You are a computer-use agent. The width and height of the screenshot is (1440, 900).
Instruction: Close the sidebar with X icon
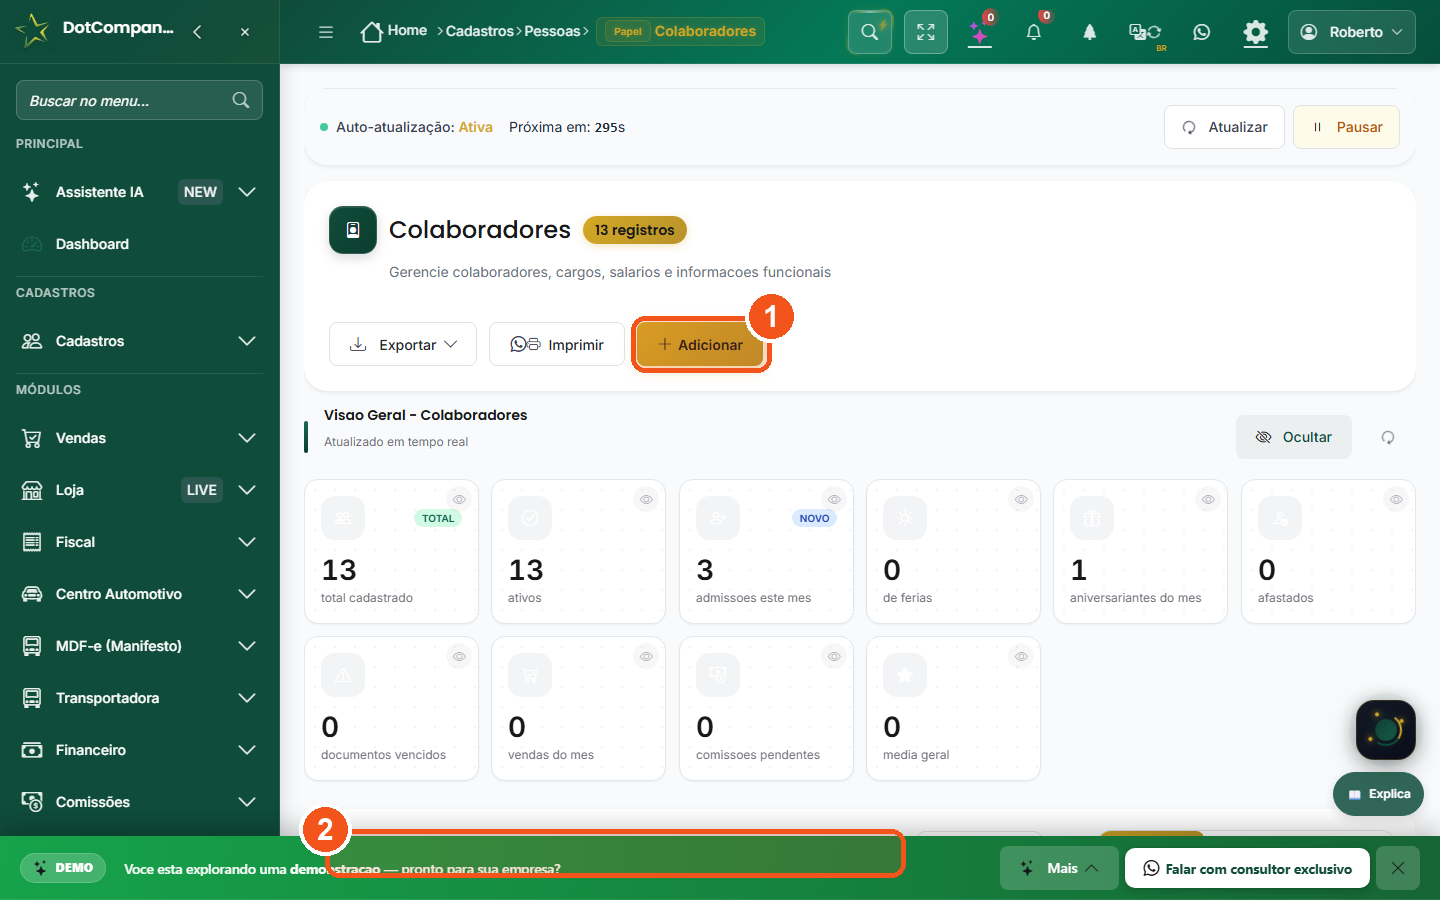245,32
